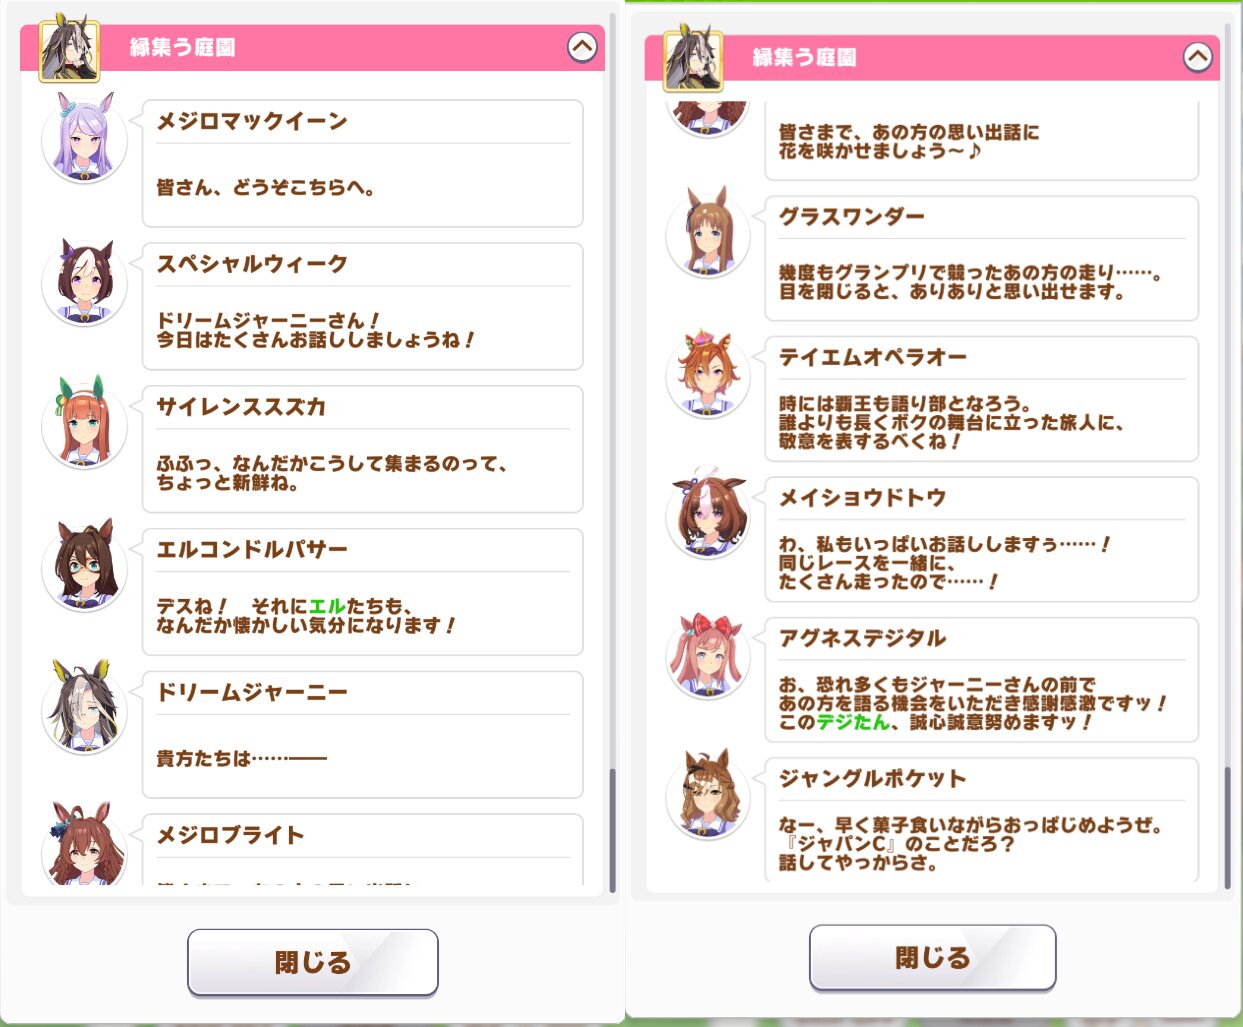1243x1027 pixels.
Task: Click the left 閉じる button
Action: coord(313,962)
